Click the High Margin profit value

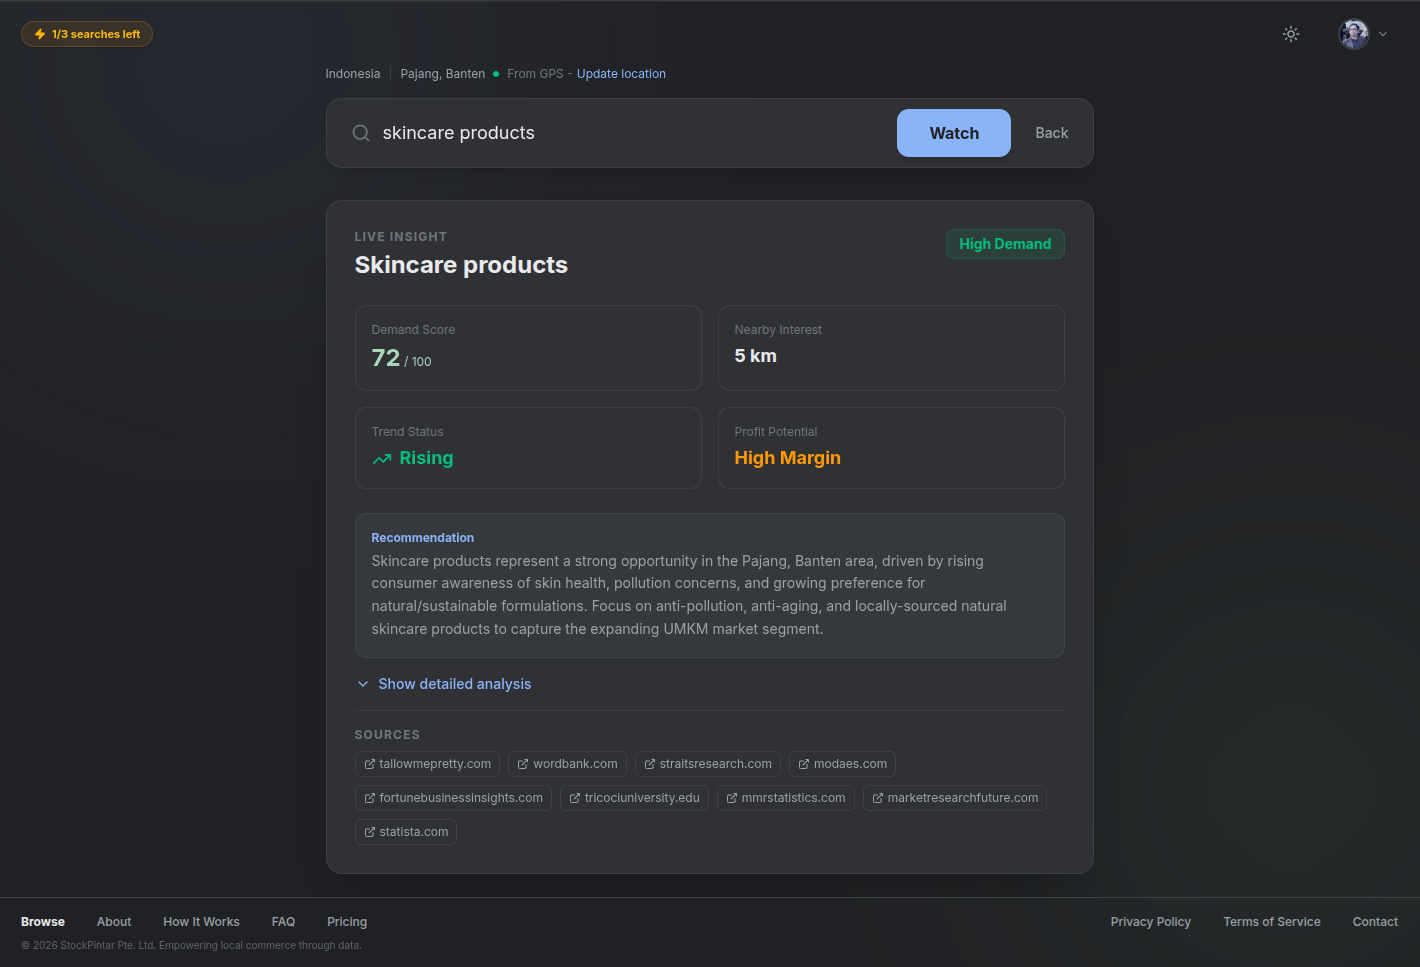click(x=787, y=458)
